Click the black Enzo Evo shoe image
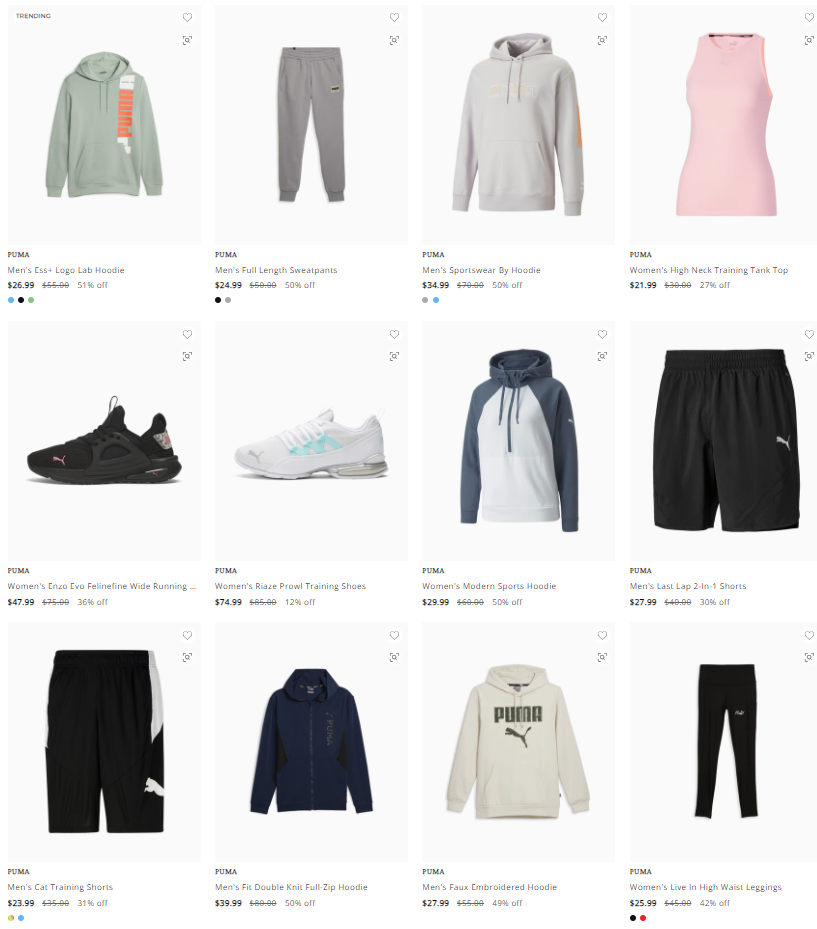817x929 pixels. pos(104,441)
